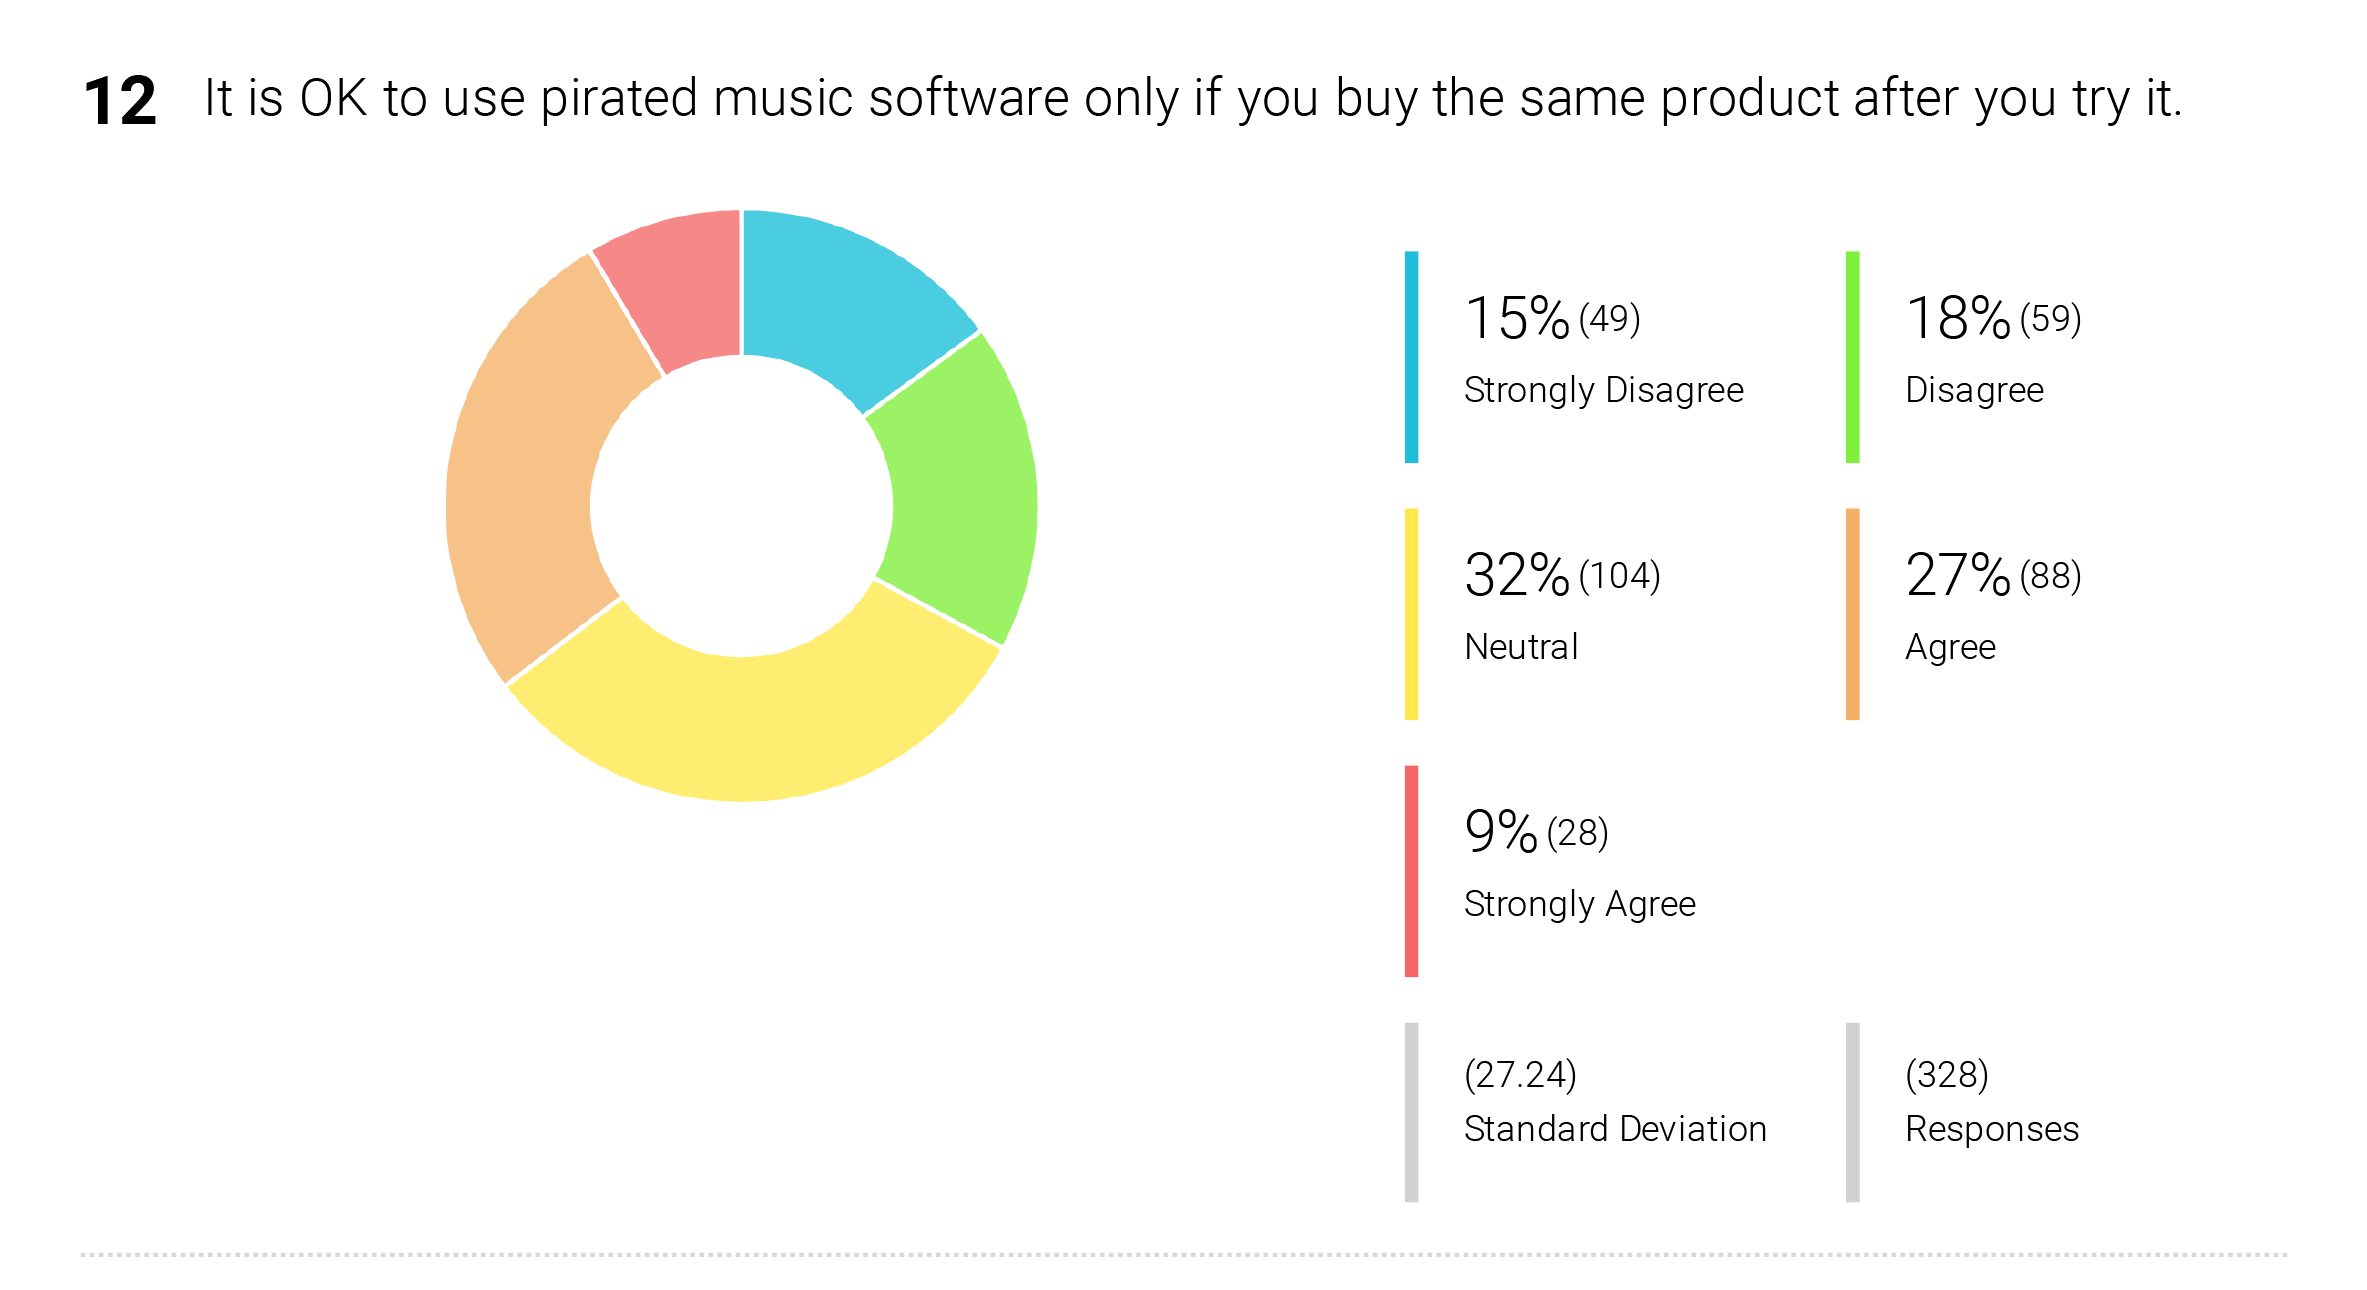Click the orange legend color bar
The width and height of the screenshot is (2367, 1290).
(1852, 614)
